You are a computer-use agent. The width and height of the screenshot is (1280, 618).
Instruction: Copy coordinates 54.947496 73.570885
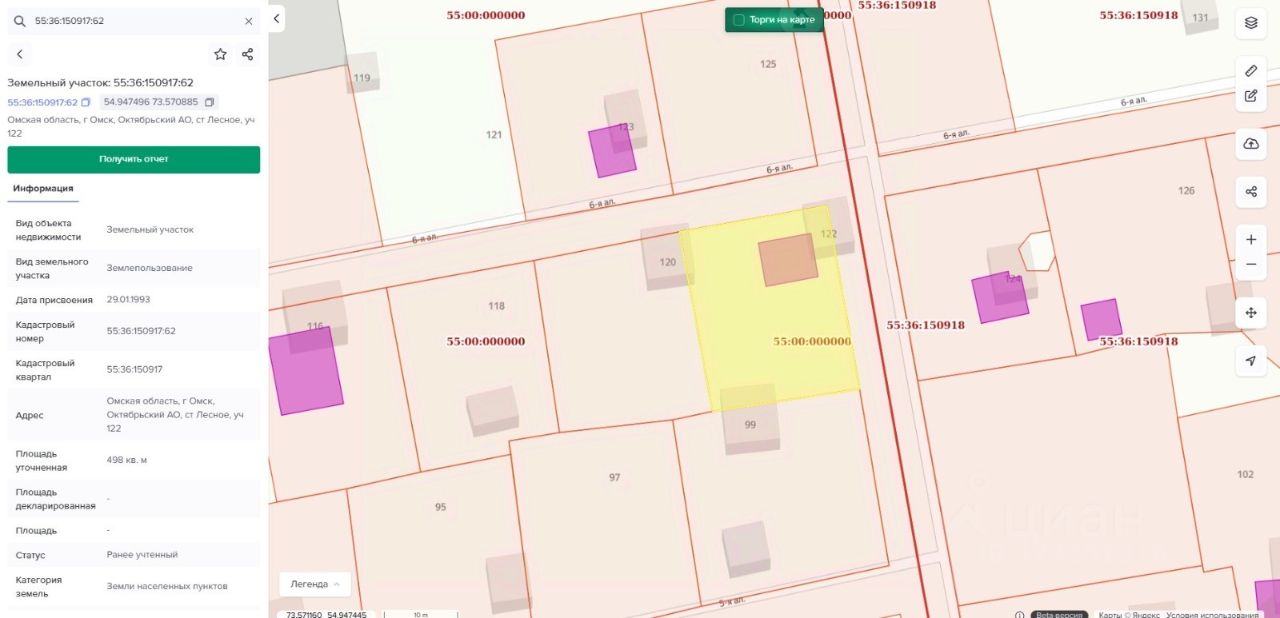[209, 102]
